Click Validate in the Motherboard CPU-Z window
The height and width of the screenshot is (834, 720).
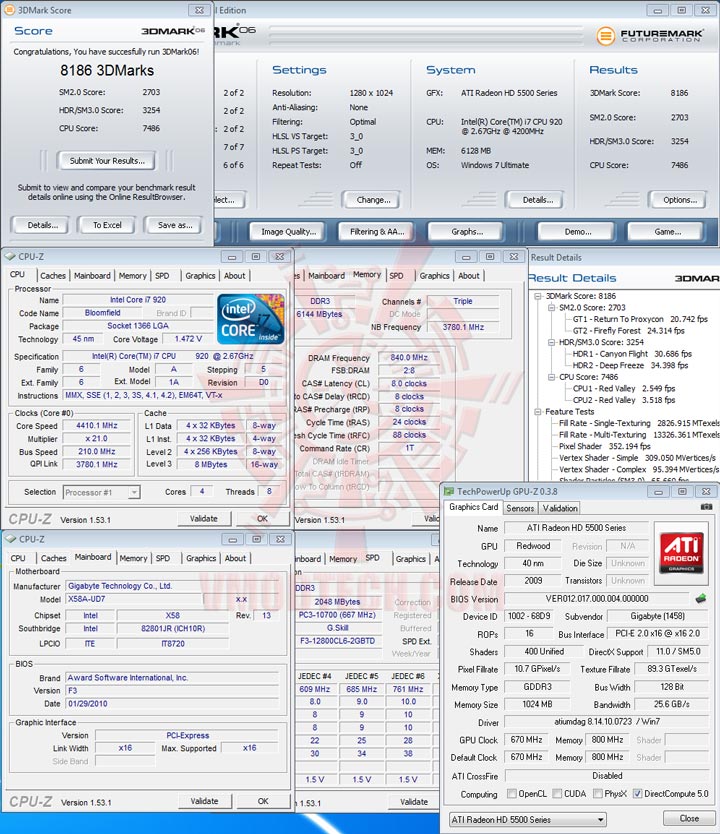(x=204, y=801)
